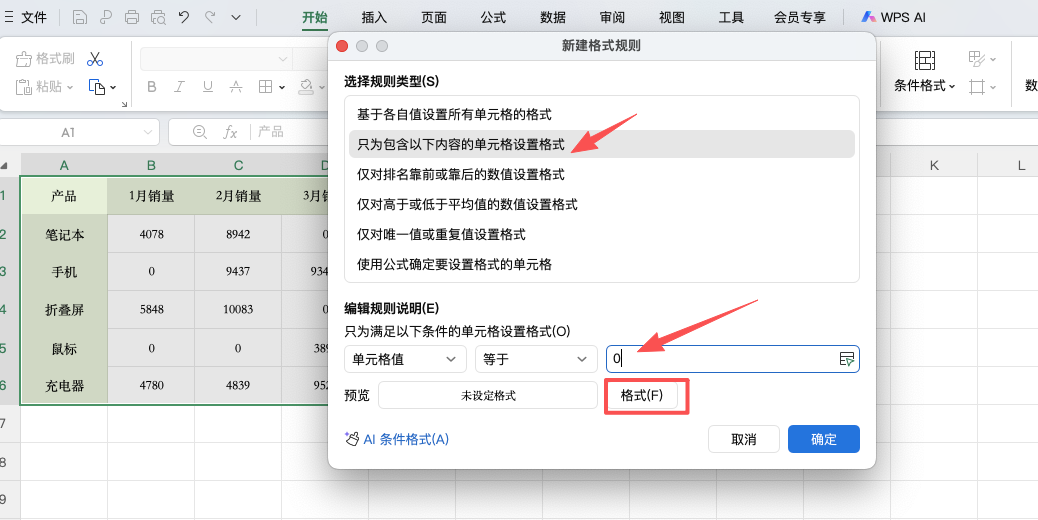Select column K header
The width and height of the screenshot is (1038, 520).
[x=934, y=165]
